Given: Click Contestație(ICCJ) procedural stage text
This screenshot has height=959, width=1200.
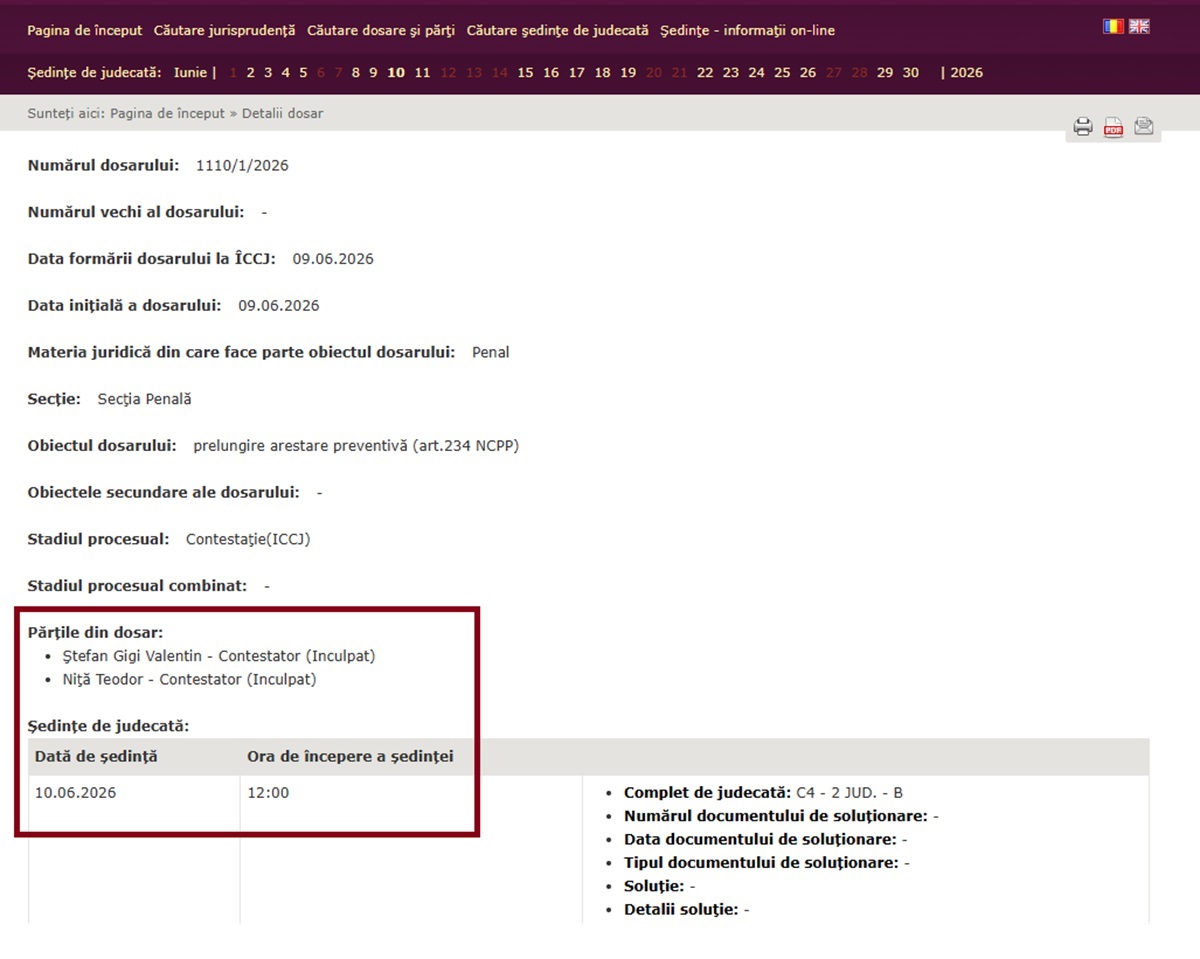Looking at the screenshot, I should tap(248, 540).
